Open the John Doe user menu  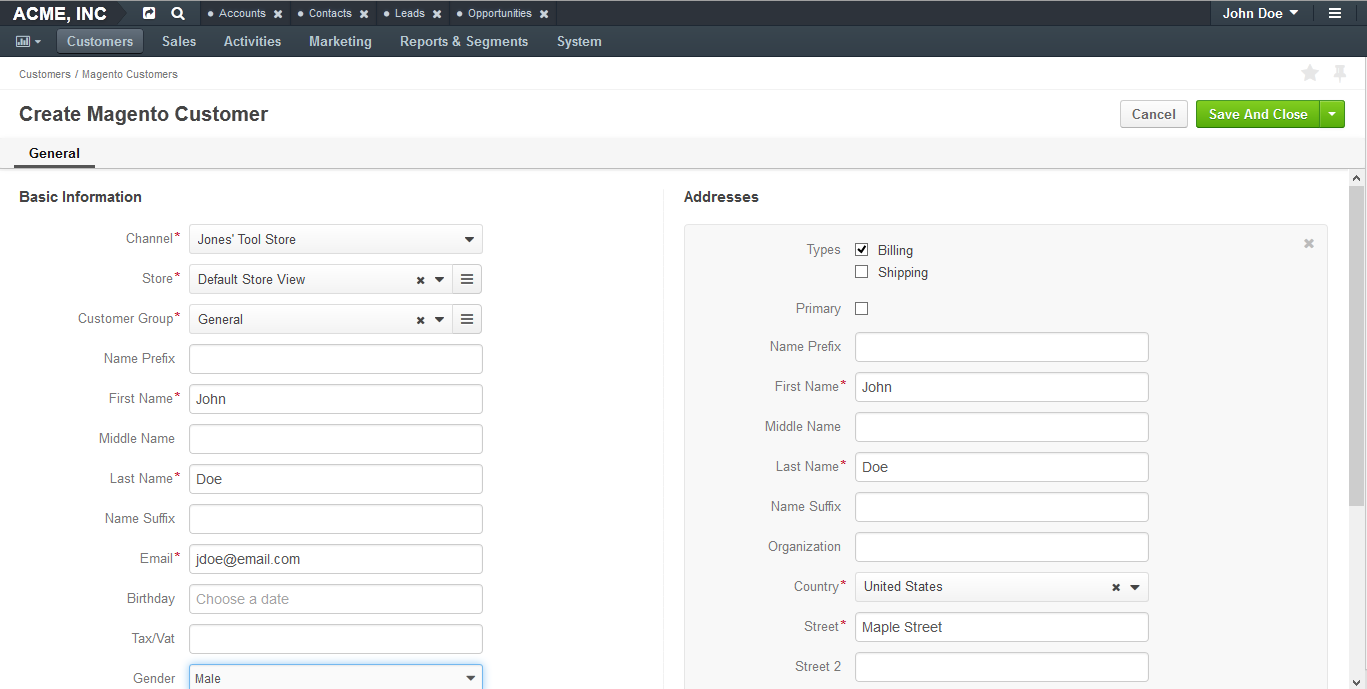click(1260, 13)
